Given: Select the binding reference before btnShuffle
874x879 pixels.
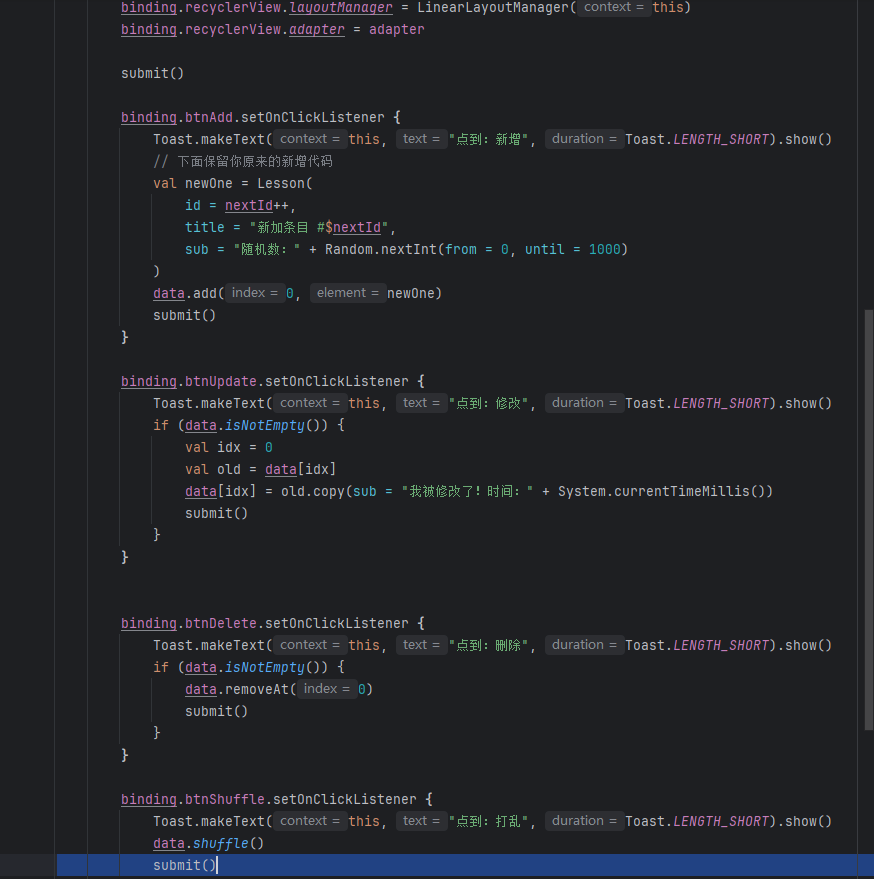Looking at the screenshot, I should click(x=148, y=798).
